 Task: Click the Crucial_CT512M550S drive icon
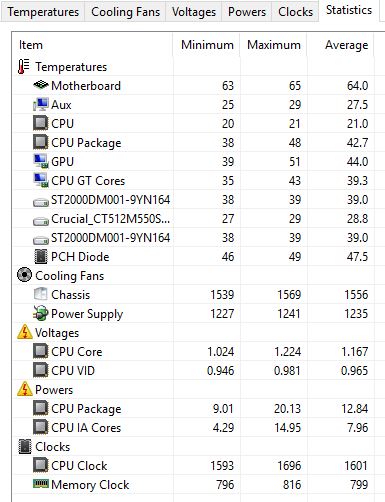click(41, 221)
